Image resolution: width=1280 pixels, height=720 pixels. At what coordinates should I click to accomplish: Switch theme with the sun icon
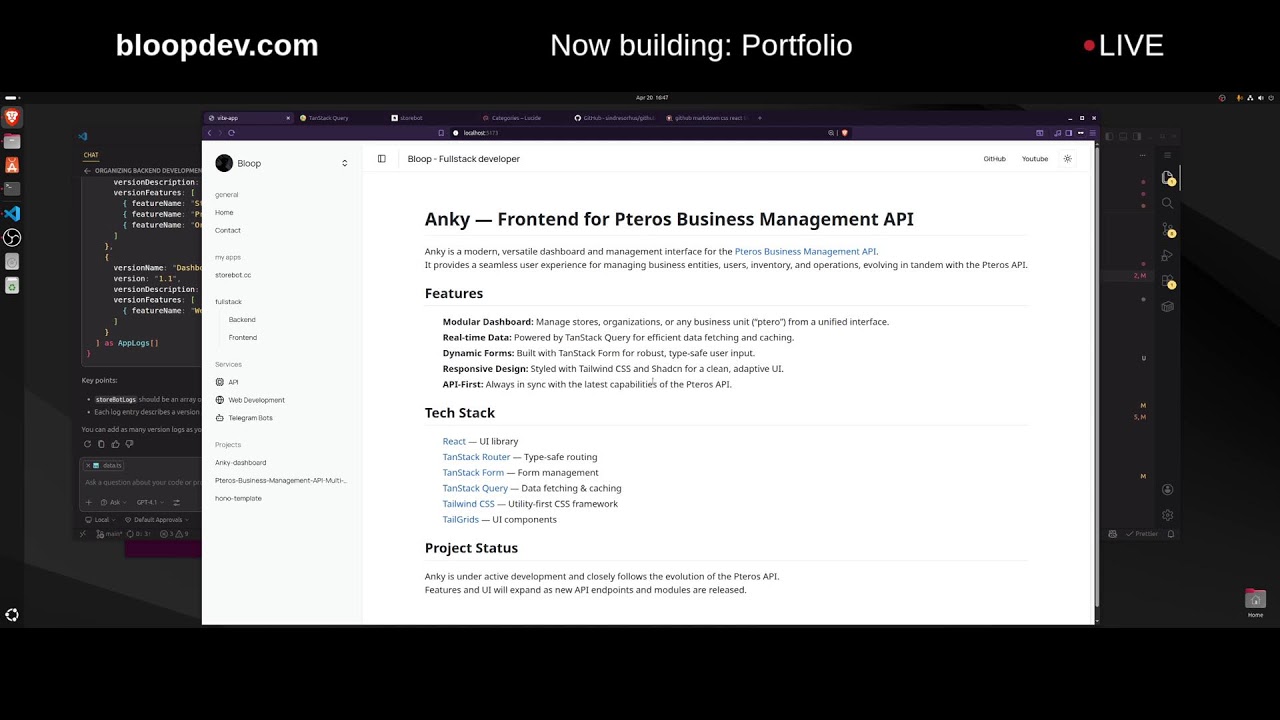click(x=1067, y=159)
